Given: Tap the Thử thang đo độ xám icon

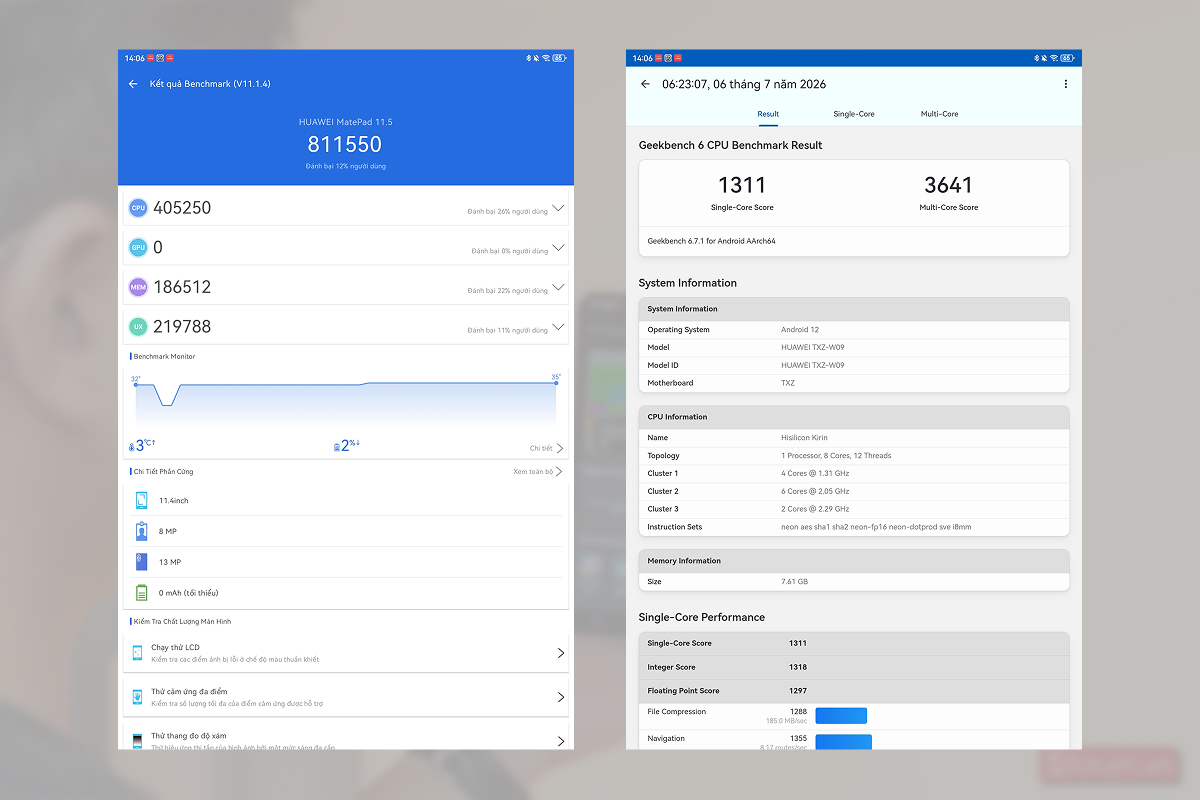Looking at the screenshot, I should coord(137,741).
